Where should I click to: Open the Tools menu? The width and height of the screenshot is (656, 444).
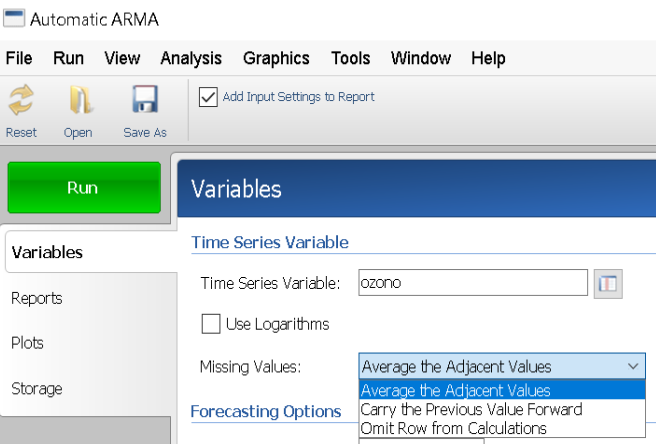[x=350, y=58]
